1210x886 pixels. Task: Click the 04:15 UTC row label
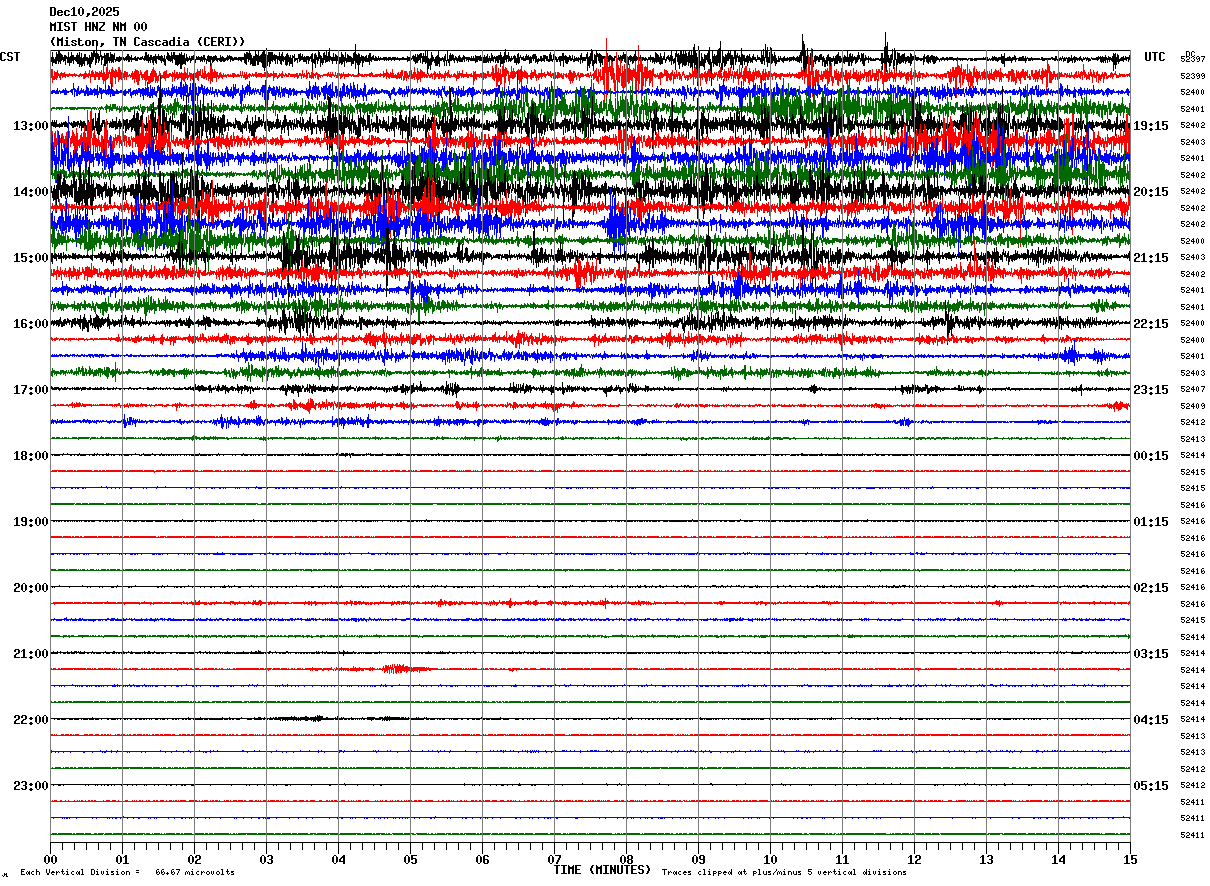(1151, 720)
